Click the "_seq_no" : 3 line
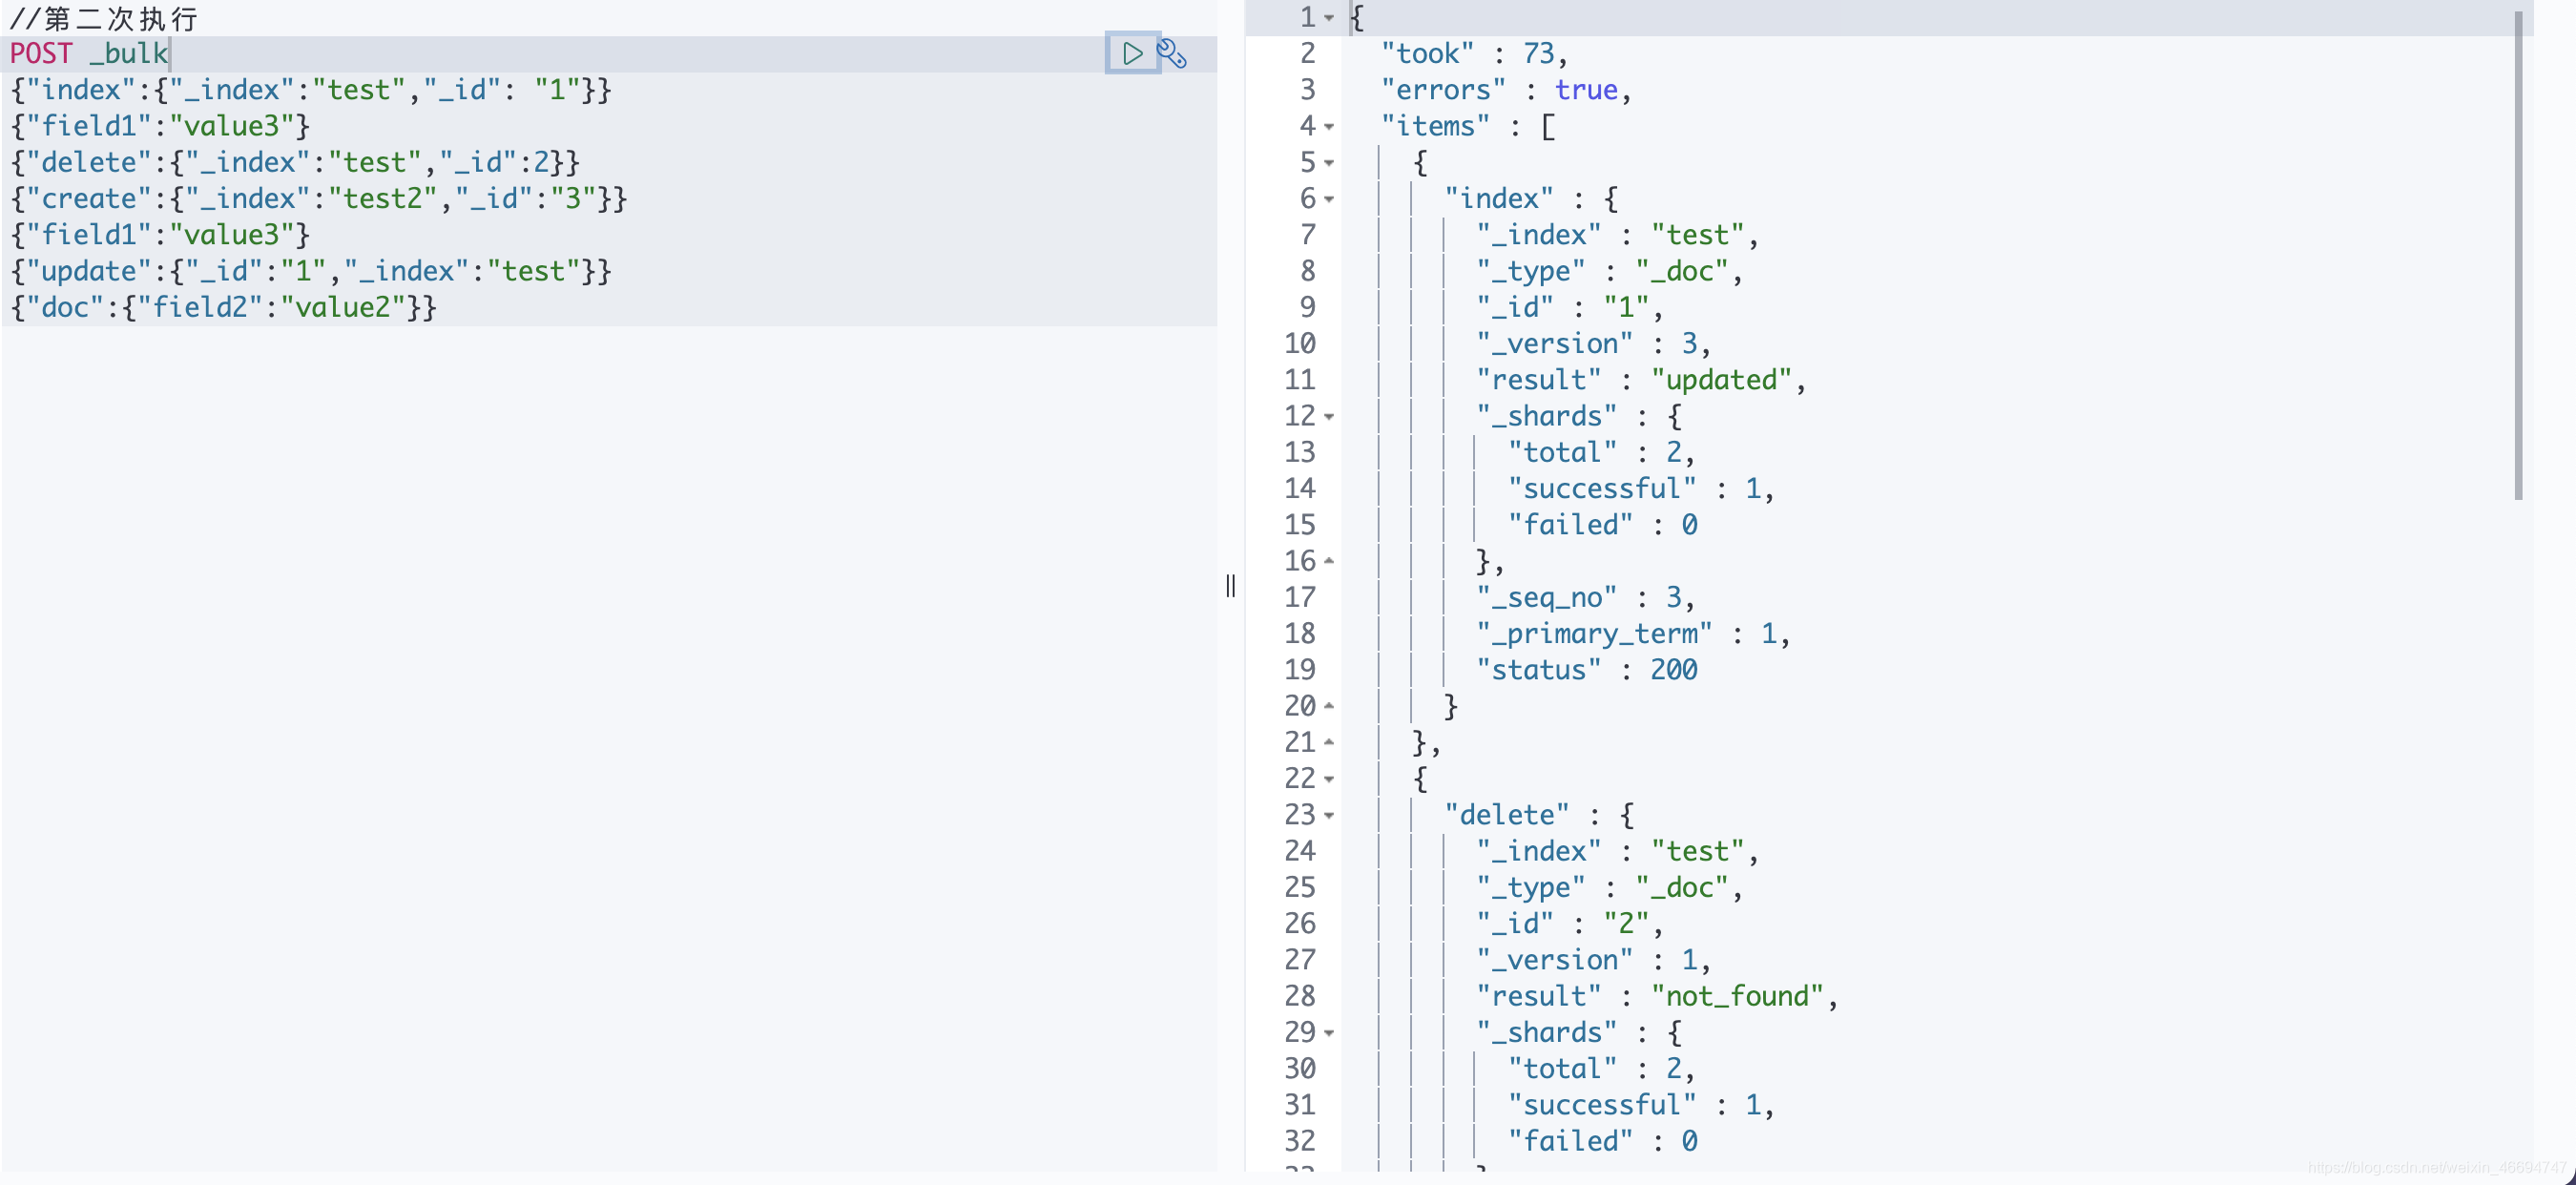 click(x=1586, y=597)
